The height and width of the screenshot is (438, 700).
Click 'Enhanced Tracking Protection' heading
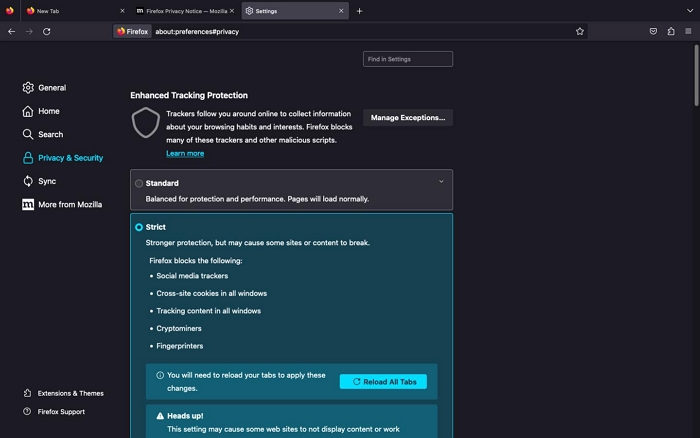[x=189, y=95]
